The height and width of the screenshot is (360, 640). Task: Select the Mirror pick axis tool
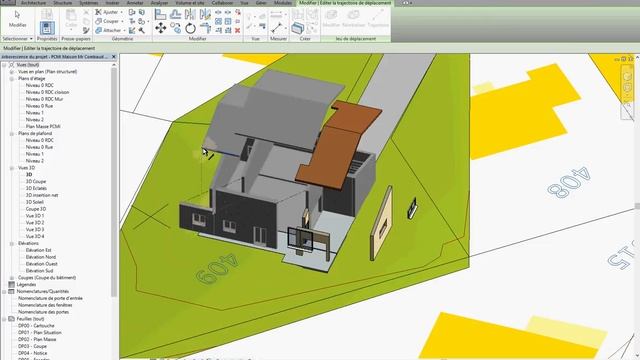click(190, 14)
